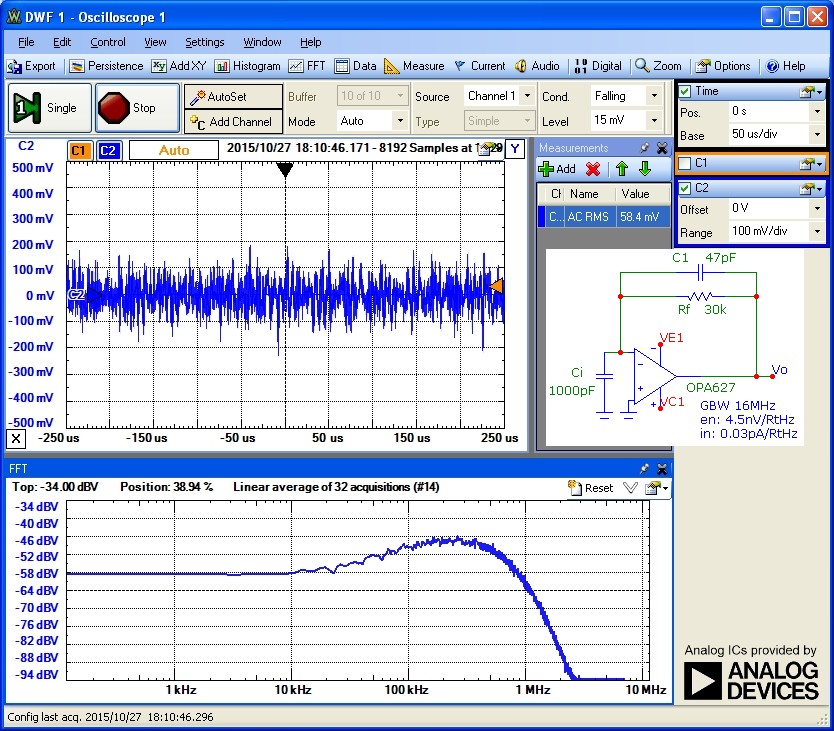Activate the Zoom tool
This screenshot has width=834, height=731.
click(x=658, y=66)
